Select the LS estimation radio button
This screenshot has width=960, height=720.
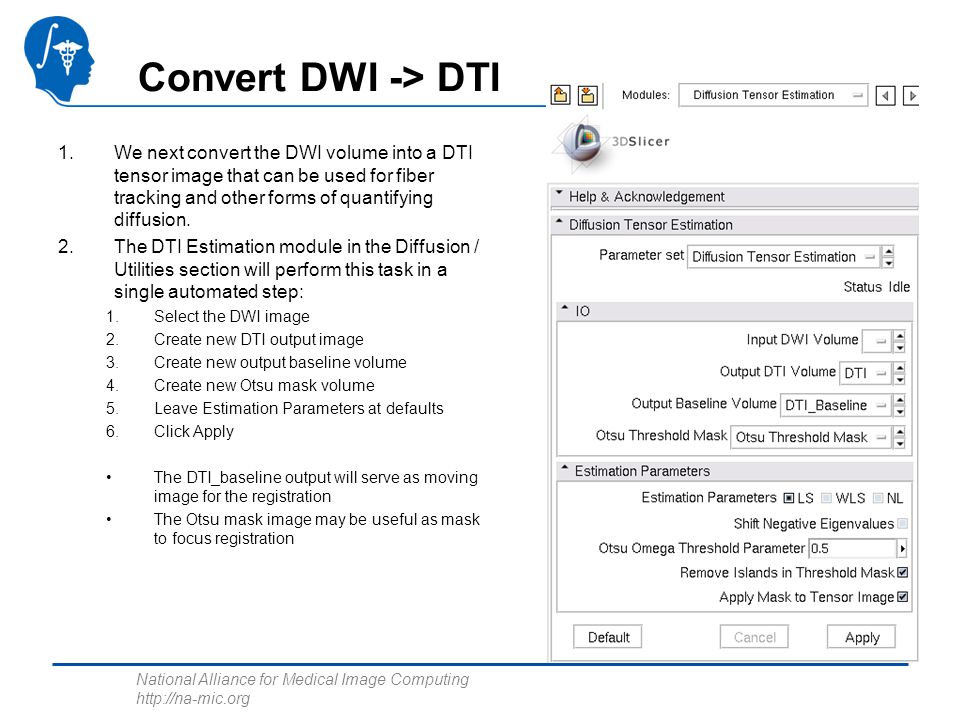pos(789,498)
